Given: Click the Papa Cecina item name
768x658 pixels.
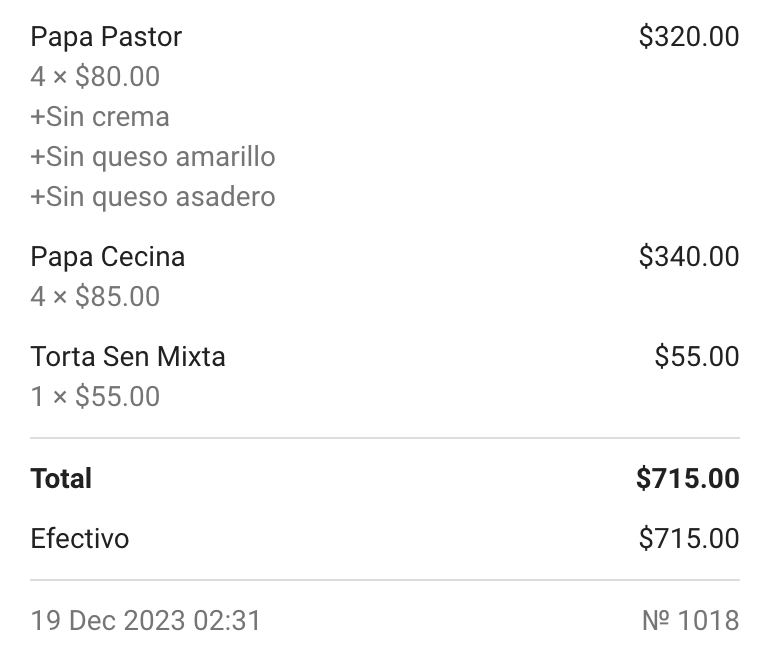Looking at the screenshot, I should click(108, 257).
